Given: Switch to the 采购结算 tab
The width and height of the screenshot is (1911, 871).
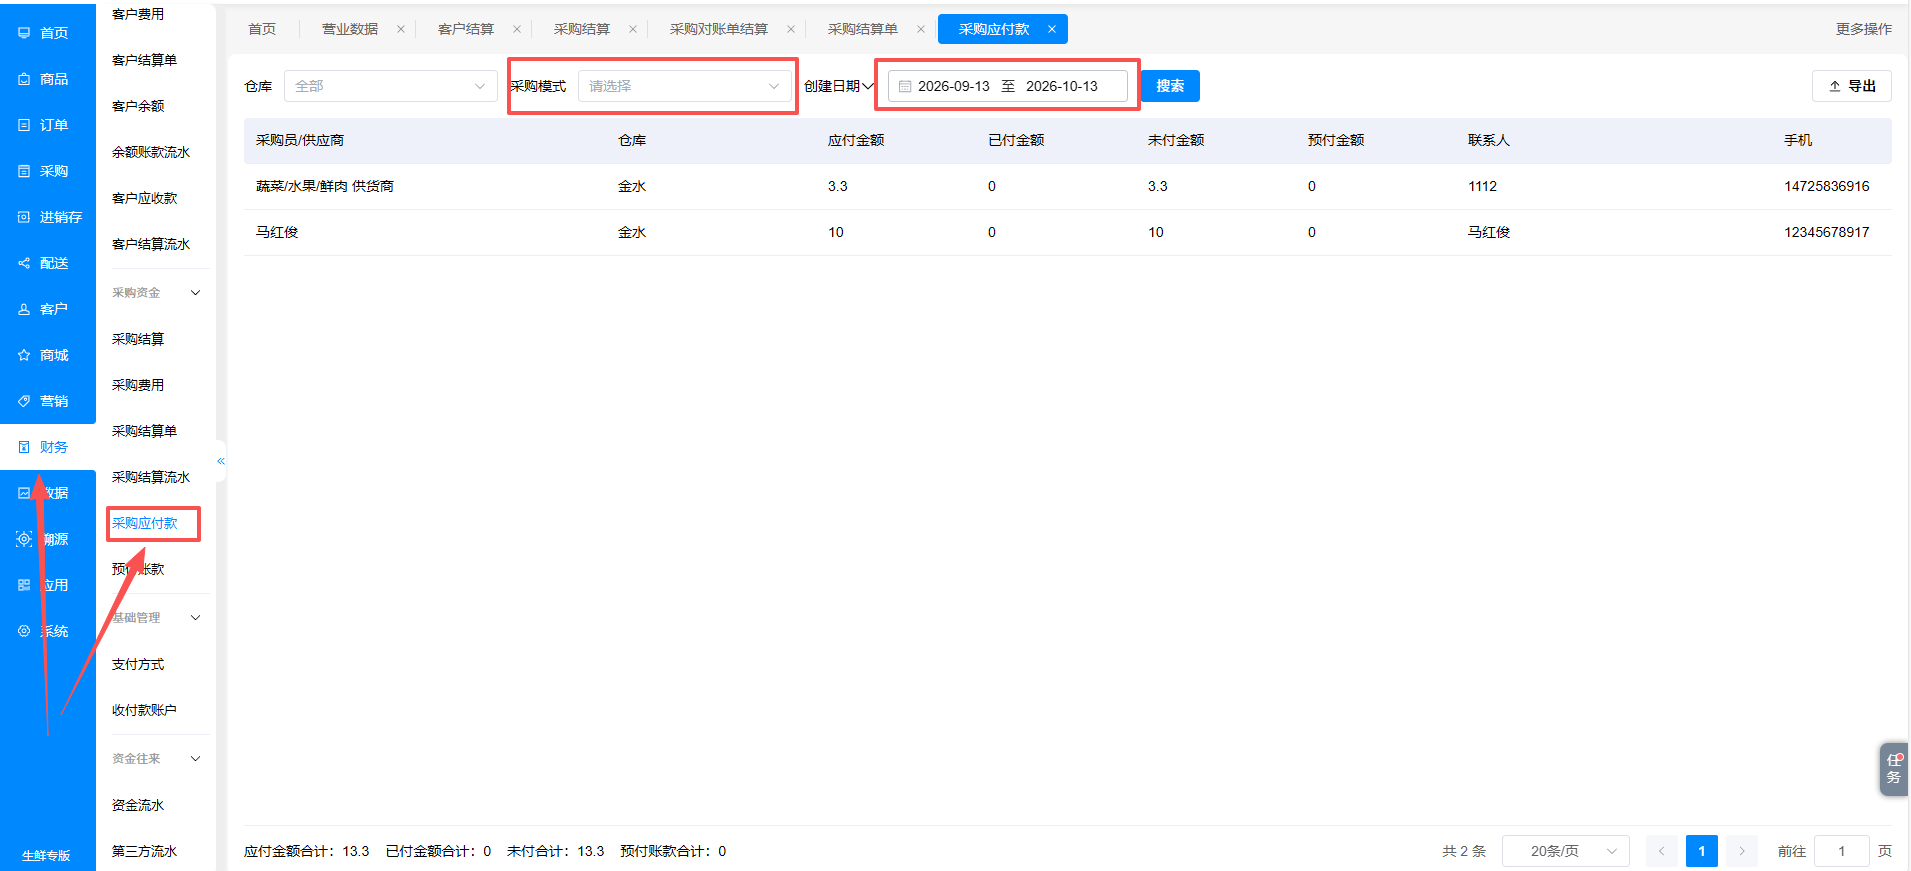Looking at the screenshot, I should click(582, 29).
